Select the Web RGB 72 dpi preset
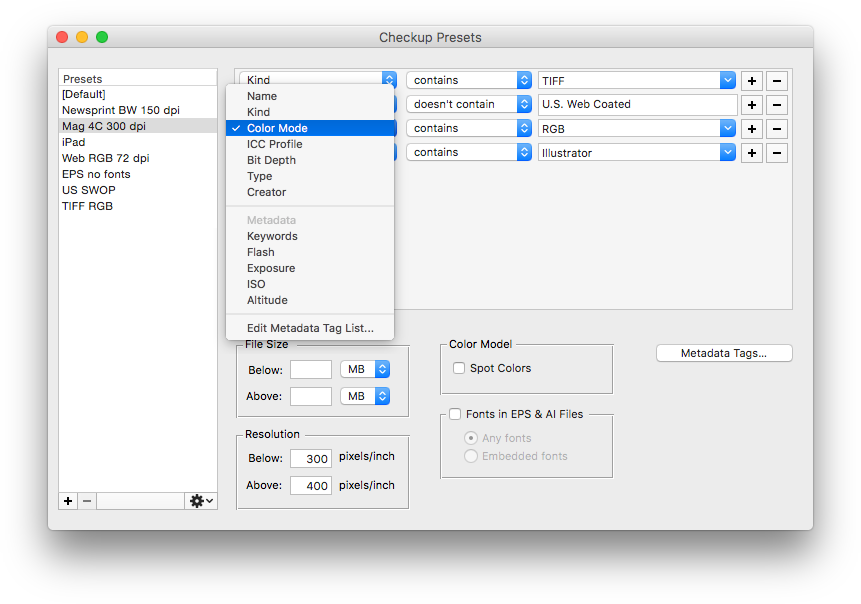Image resolution: width=861 pixels, height=604 pixels. click(138, 158)
